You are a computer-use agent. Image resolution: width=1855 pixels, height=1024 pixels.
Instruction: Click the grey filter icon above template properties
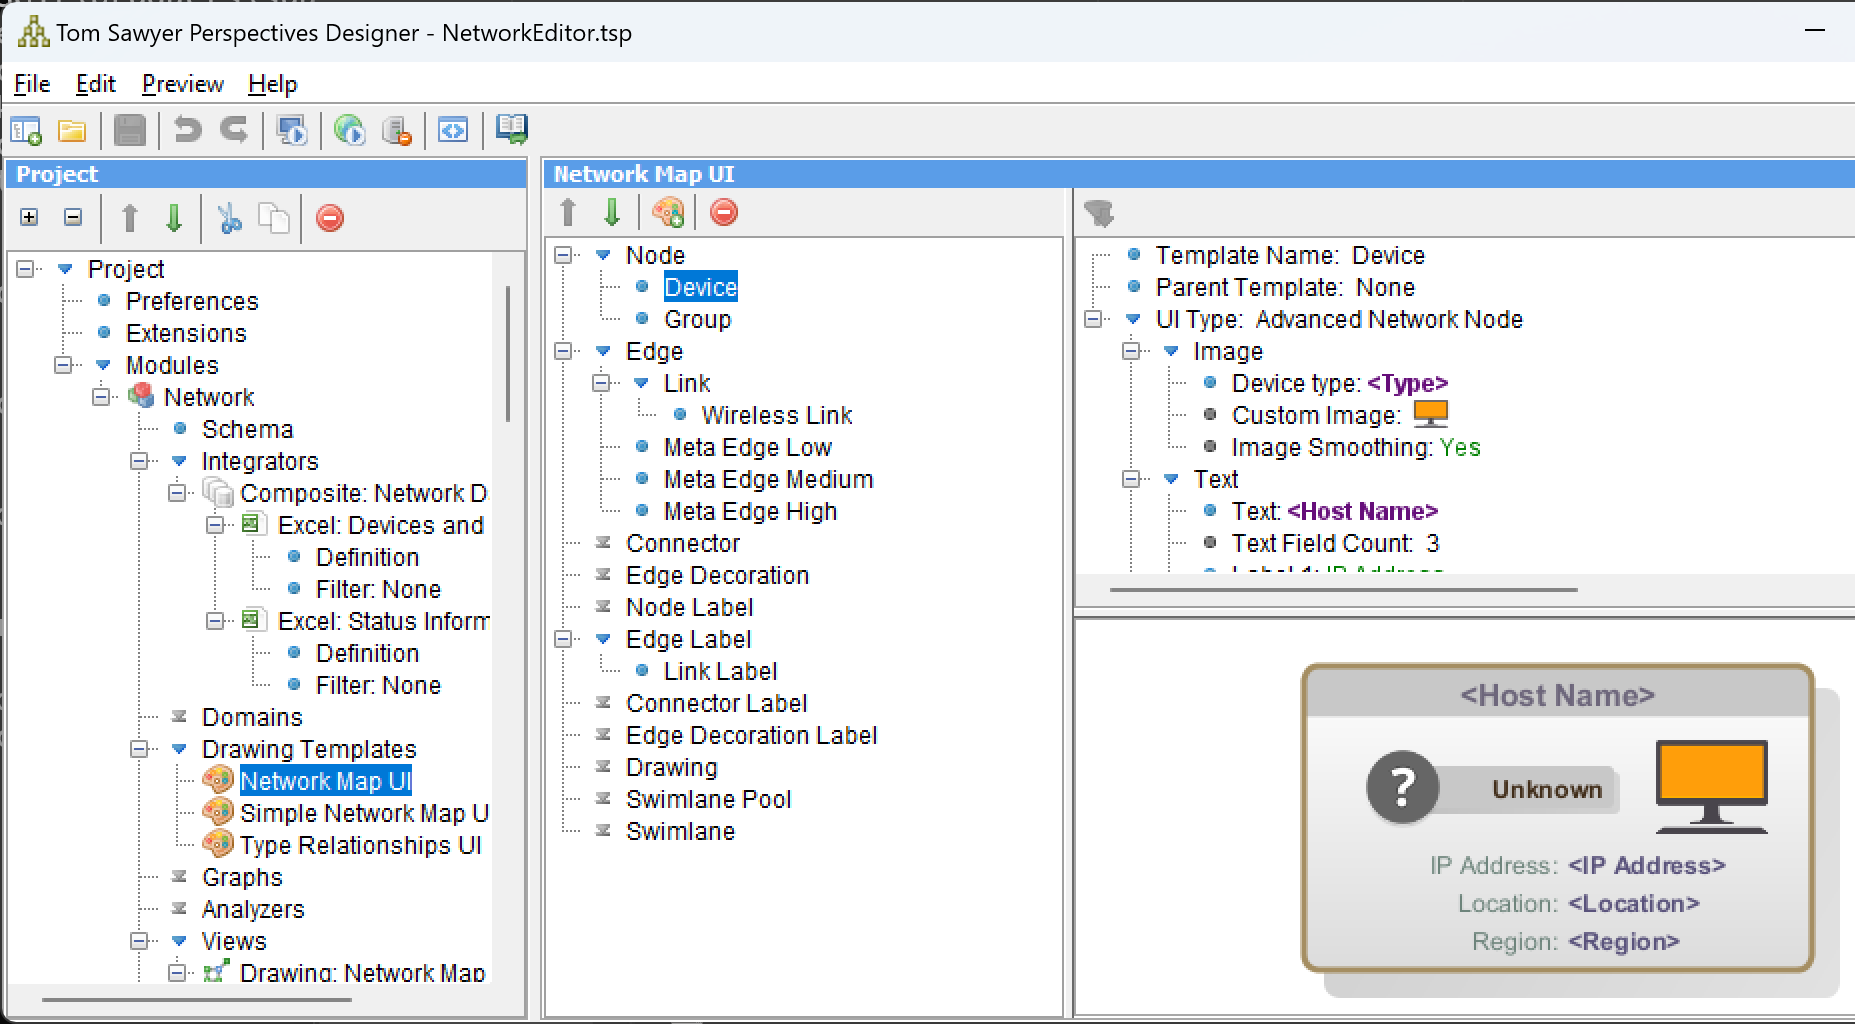point(1098,213)
